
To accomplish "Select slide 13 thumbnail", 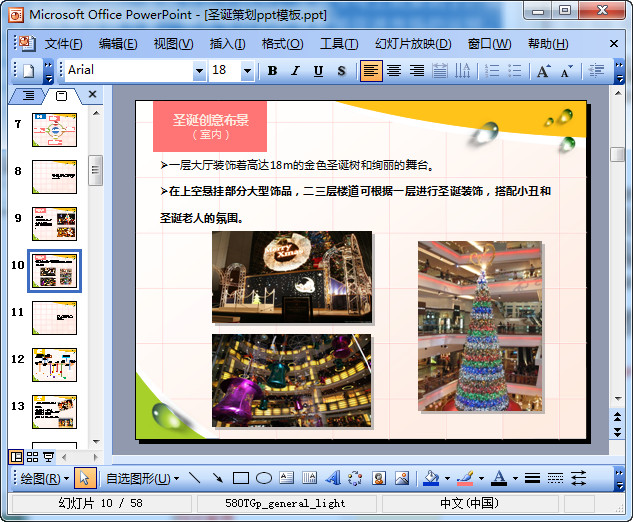I will point(54,412).
